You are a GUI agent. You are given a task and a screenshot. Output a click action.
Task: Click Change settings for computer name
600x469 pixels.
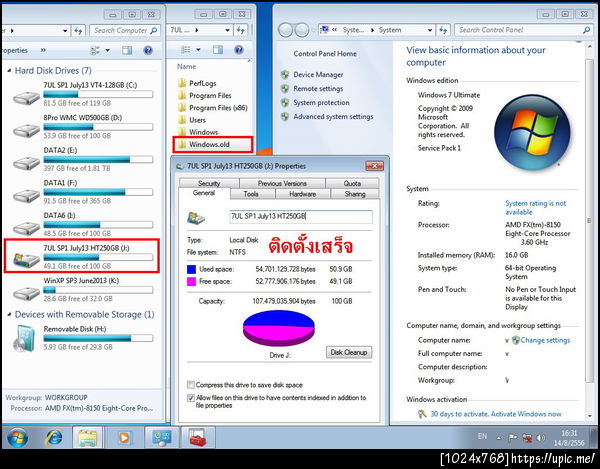(545, 340)
